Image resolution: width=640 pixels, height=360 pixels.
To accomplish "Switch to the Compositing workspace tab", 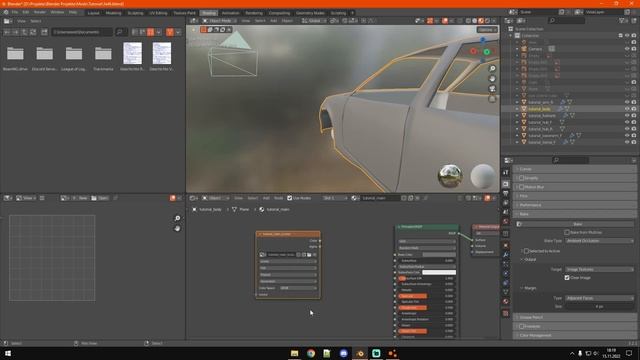I will tap(279, 13).
